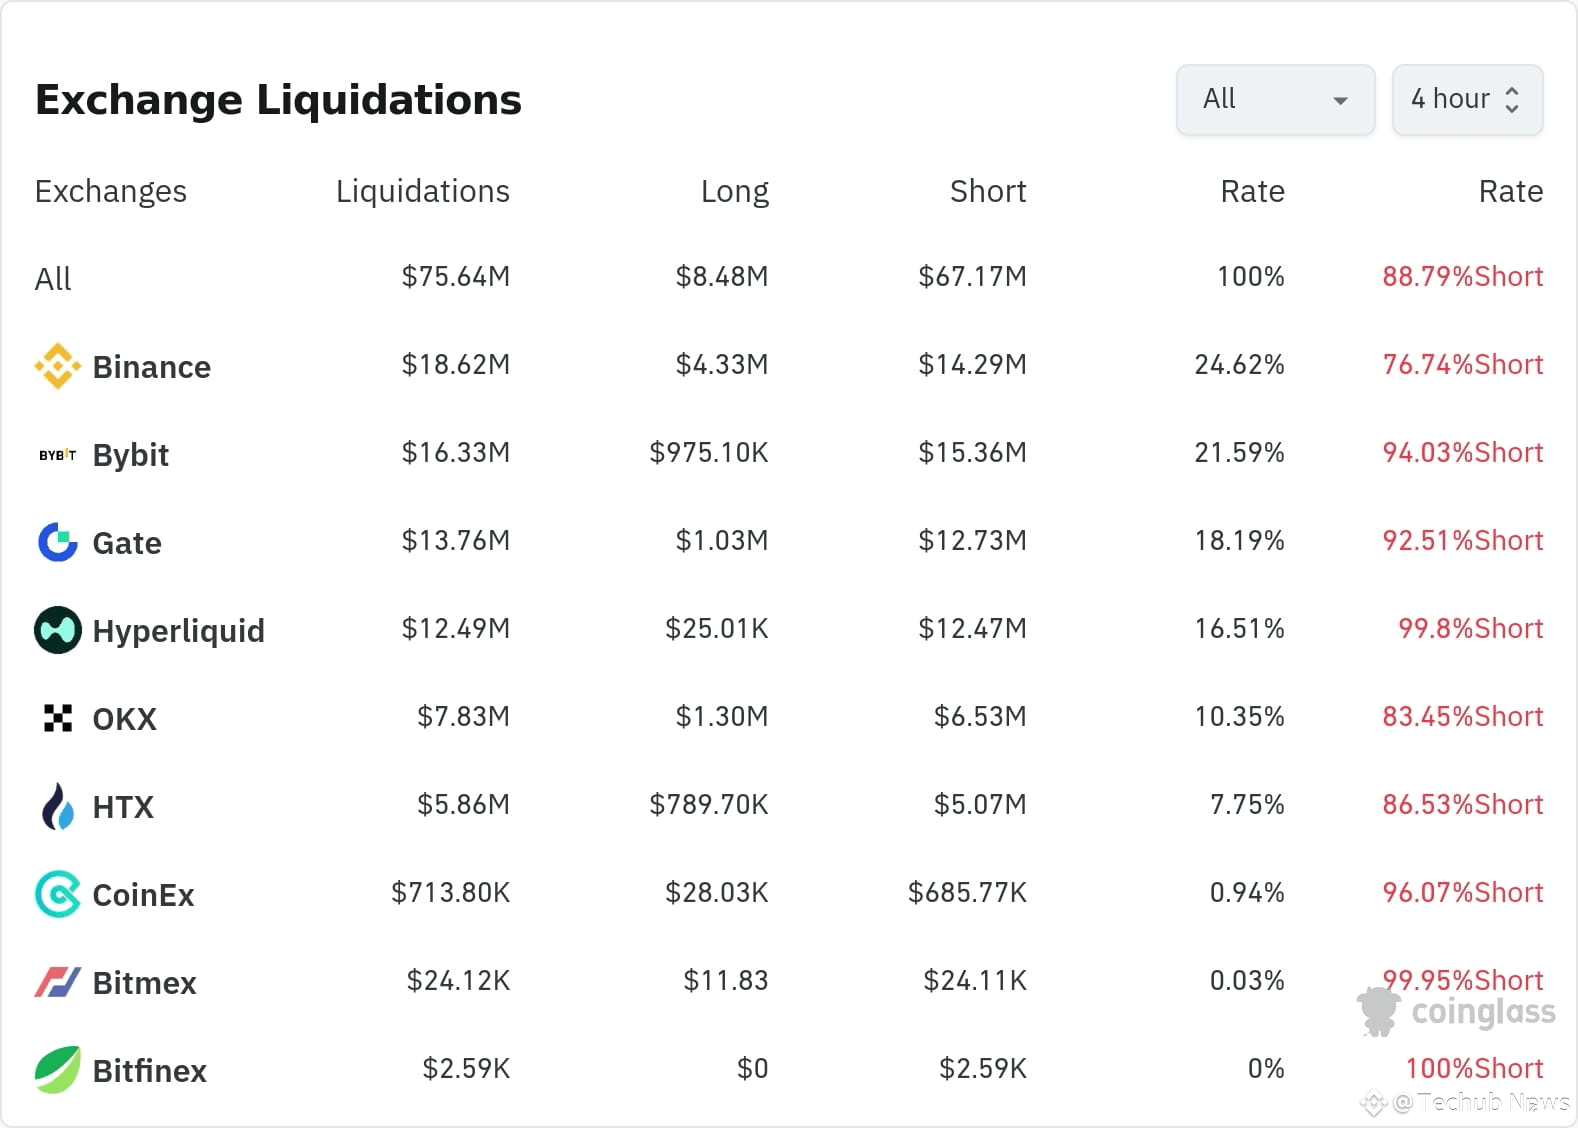Click the Exchanges column header
1578x1128 pixels.
[110, 191]
